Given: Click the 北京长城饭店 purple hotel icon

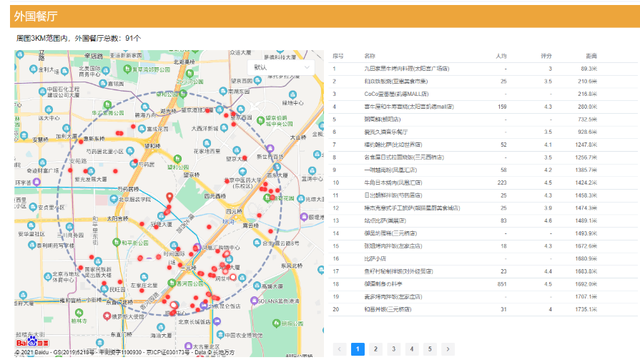Looking at the screenshot, I should [x=217, y=322].
